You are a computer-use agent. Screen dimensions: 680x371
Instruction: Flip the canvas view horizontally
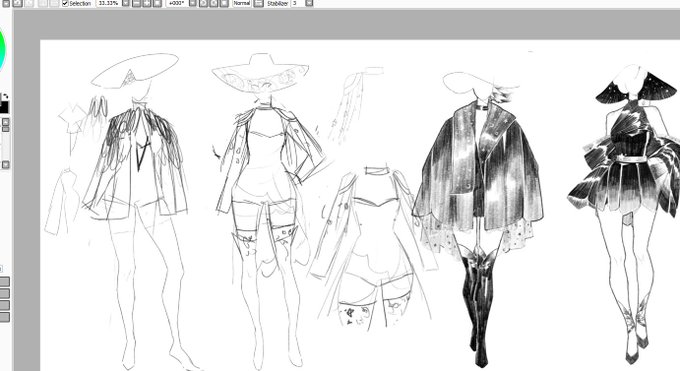pos(258,3)
